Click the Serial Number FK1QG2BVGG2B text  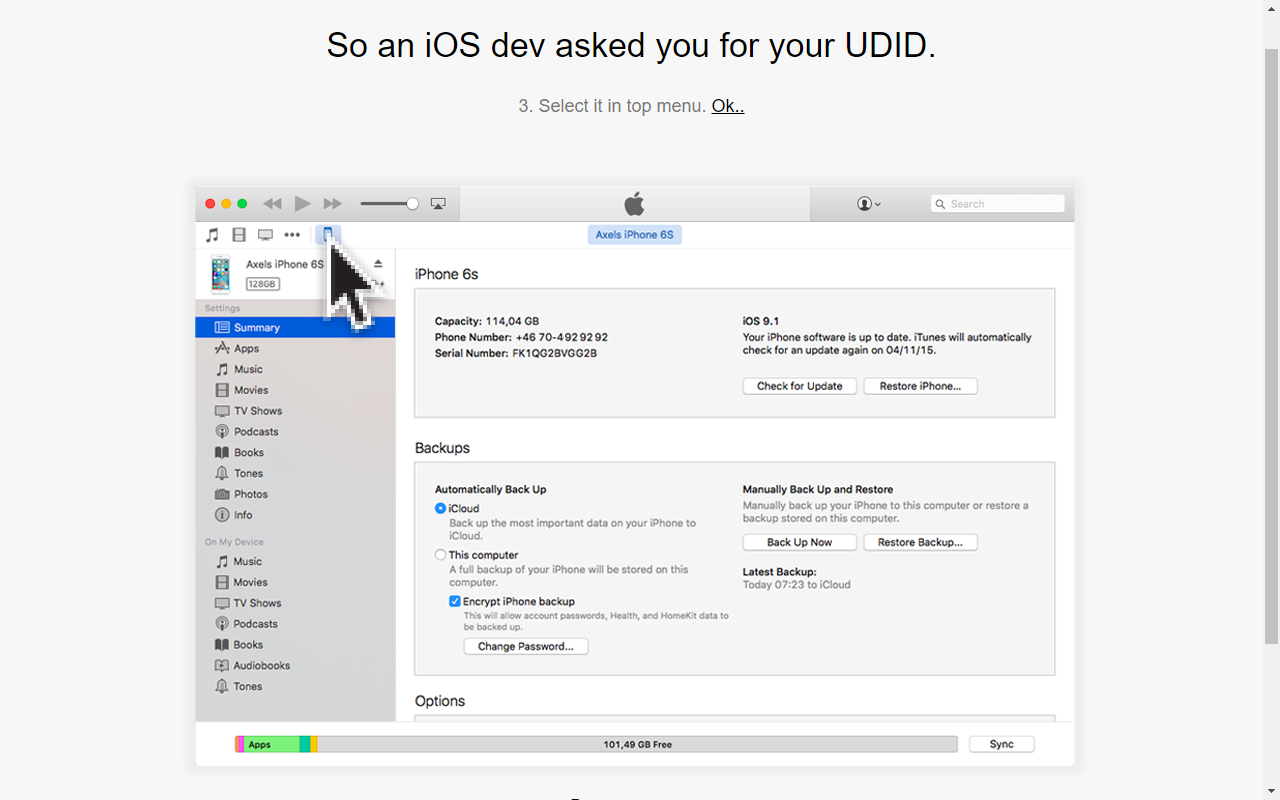coord(516,354)
